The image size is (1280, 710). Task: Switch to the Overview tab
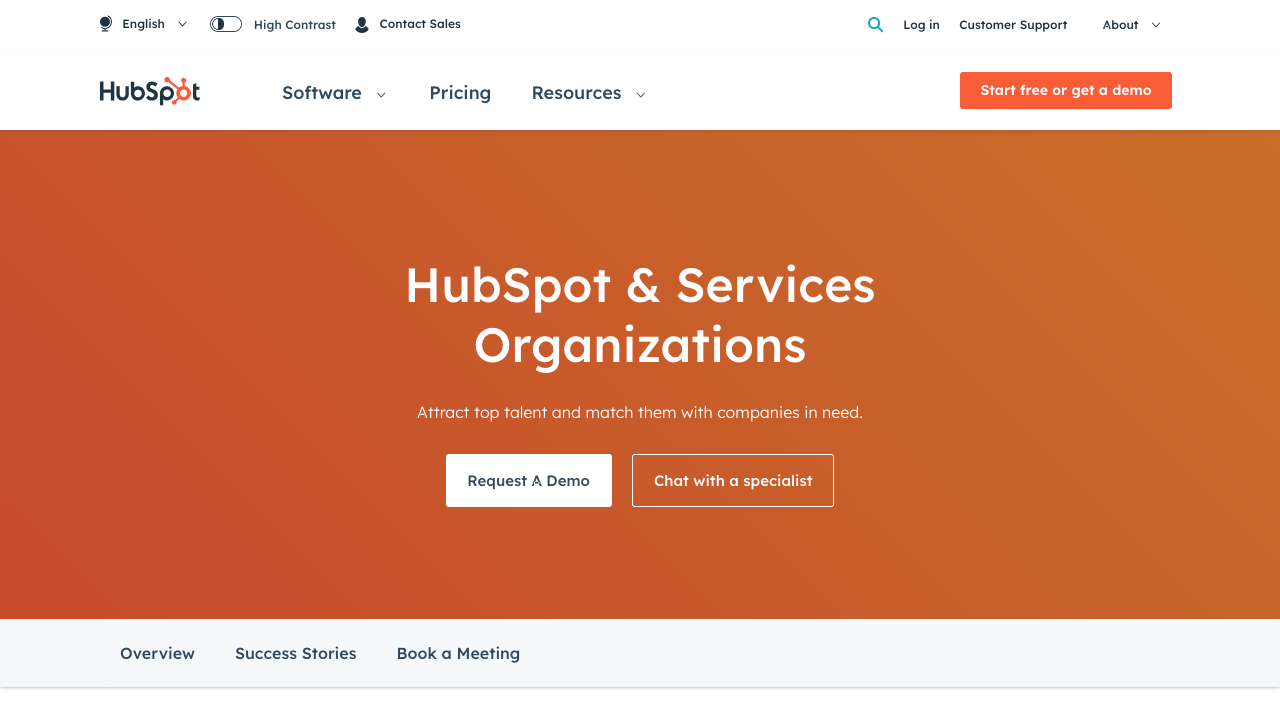[x=157, y=653]
